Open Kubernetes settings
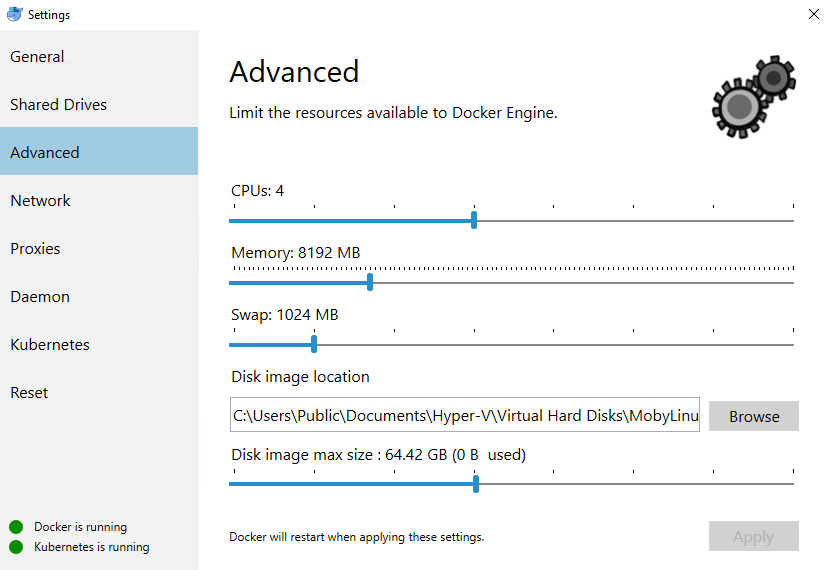This screenshot has width=829, height=570. pyautogui.click(x=50, y=345)
